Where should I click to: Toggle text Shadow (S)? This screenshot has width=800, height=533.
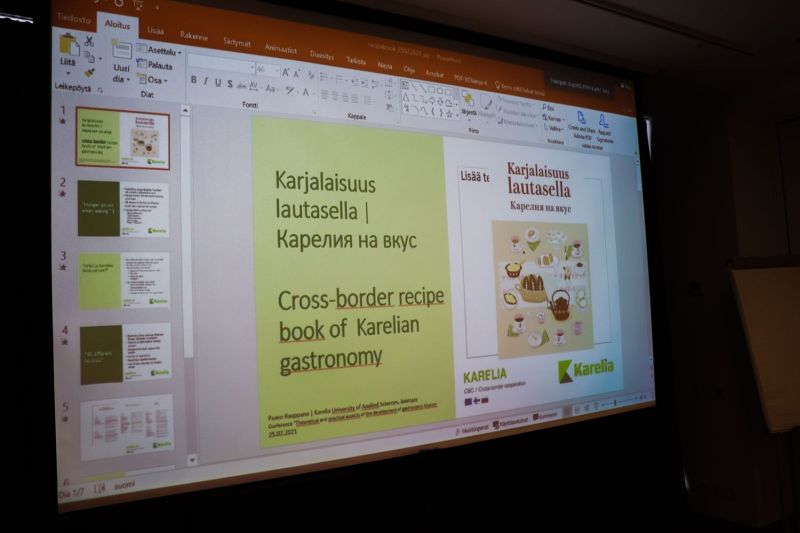coord(230,85)
